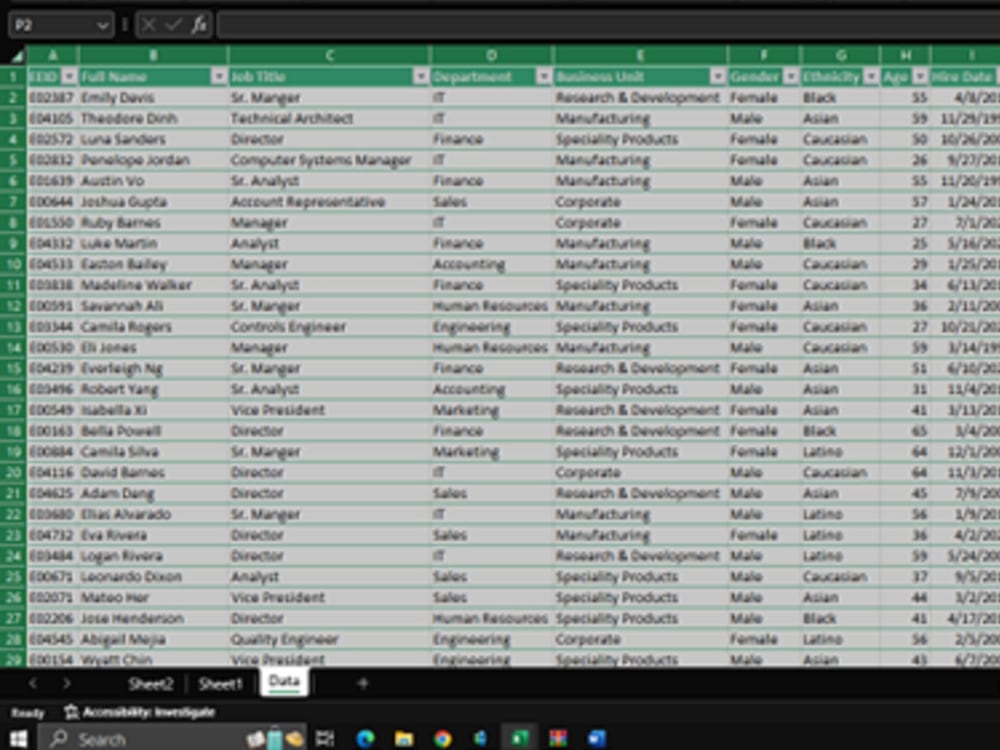Open the Department filter dropdown
The width and height of the screenshot is (1000, 750).
[x=543, y=77]
